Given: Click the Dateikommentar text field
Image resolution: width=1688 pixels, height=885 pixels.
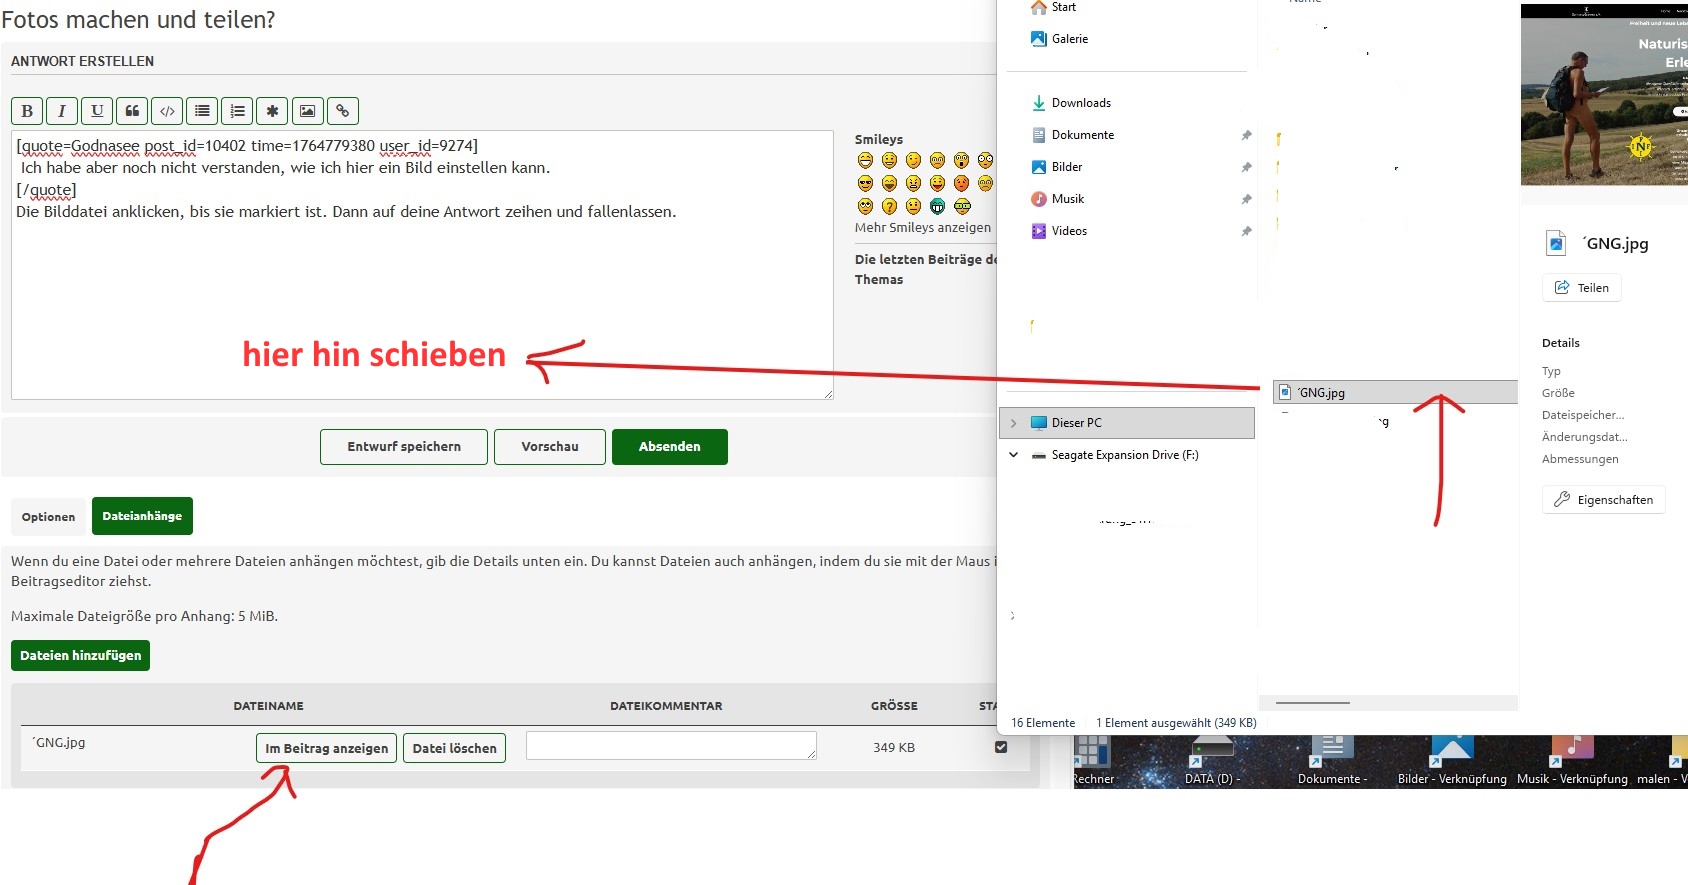Looking at the screenshot, I should pyautogui.click(x=670, y=746).
